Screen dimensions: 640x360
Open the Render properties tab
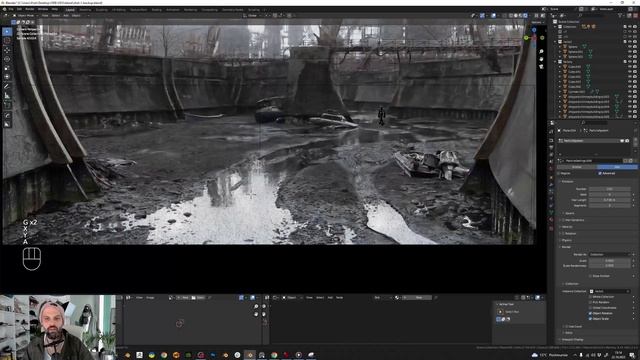(x=552, y=140)
